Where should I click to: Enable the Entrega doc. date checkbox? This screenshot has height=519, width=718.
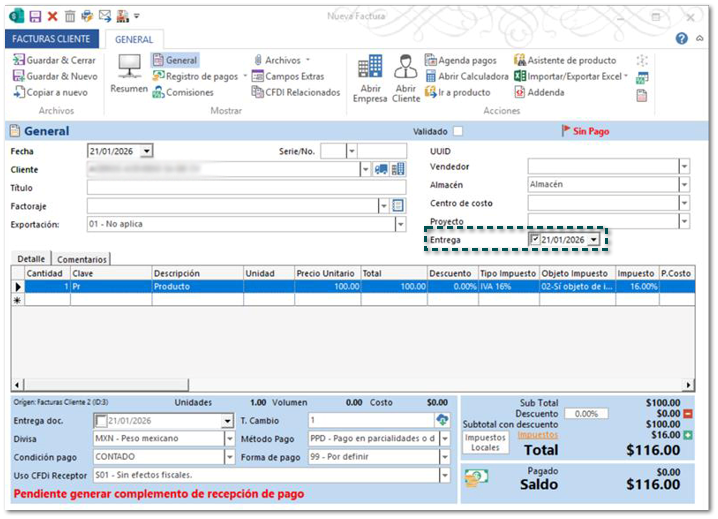(99, 420)
